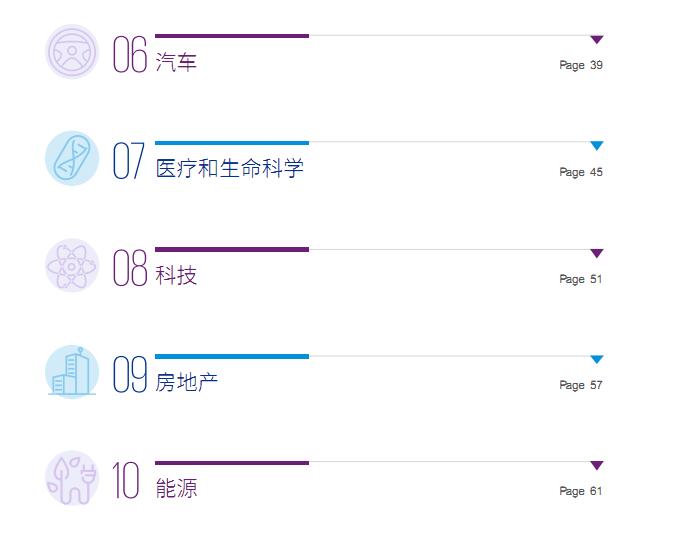Expand the blue arrow for section 09

597,359
